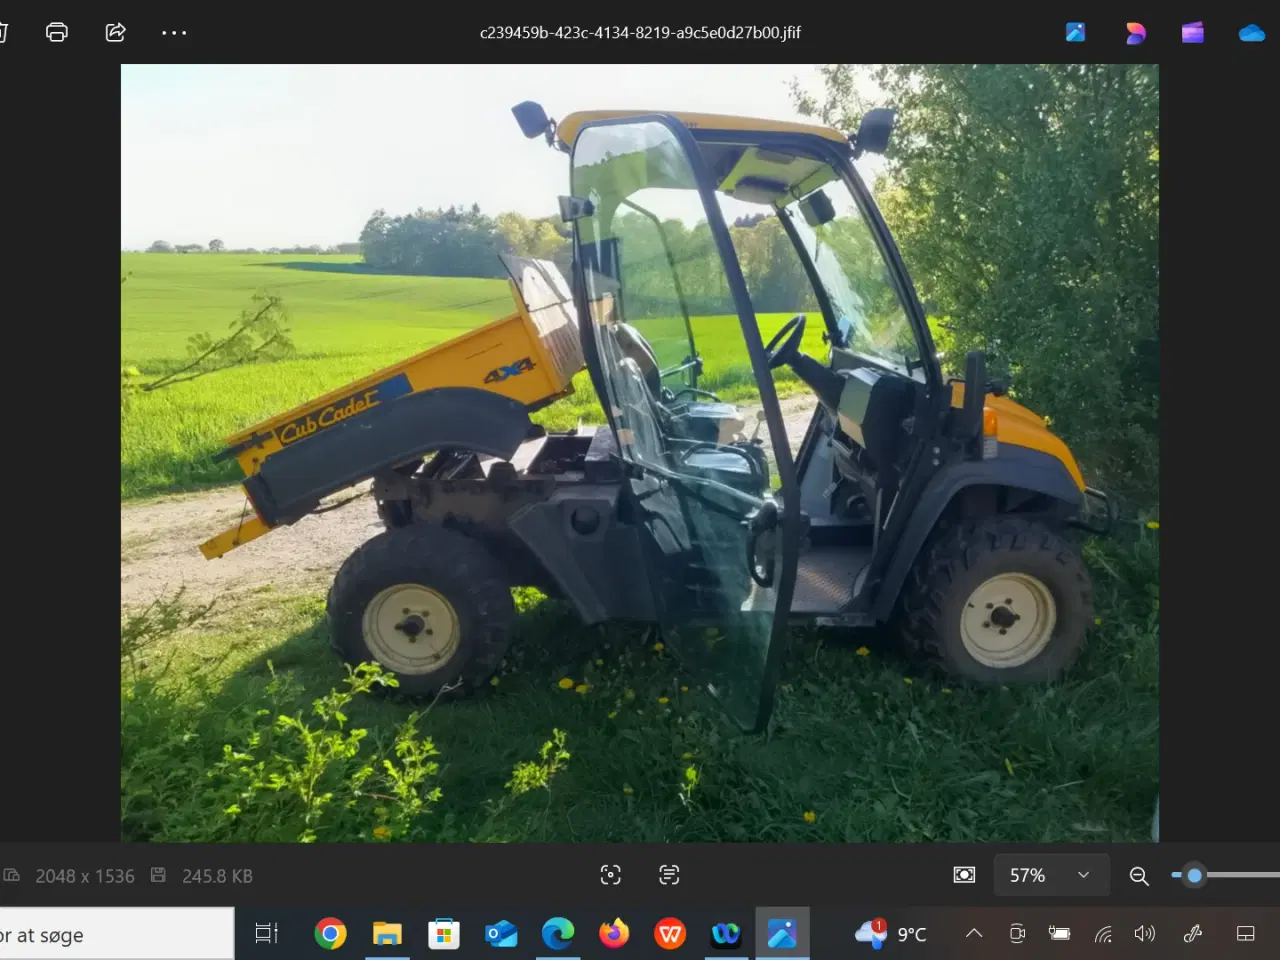Open the volume control in system tray
Screen dimensions: 1280x960
coord(1145,934)
